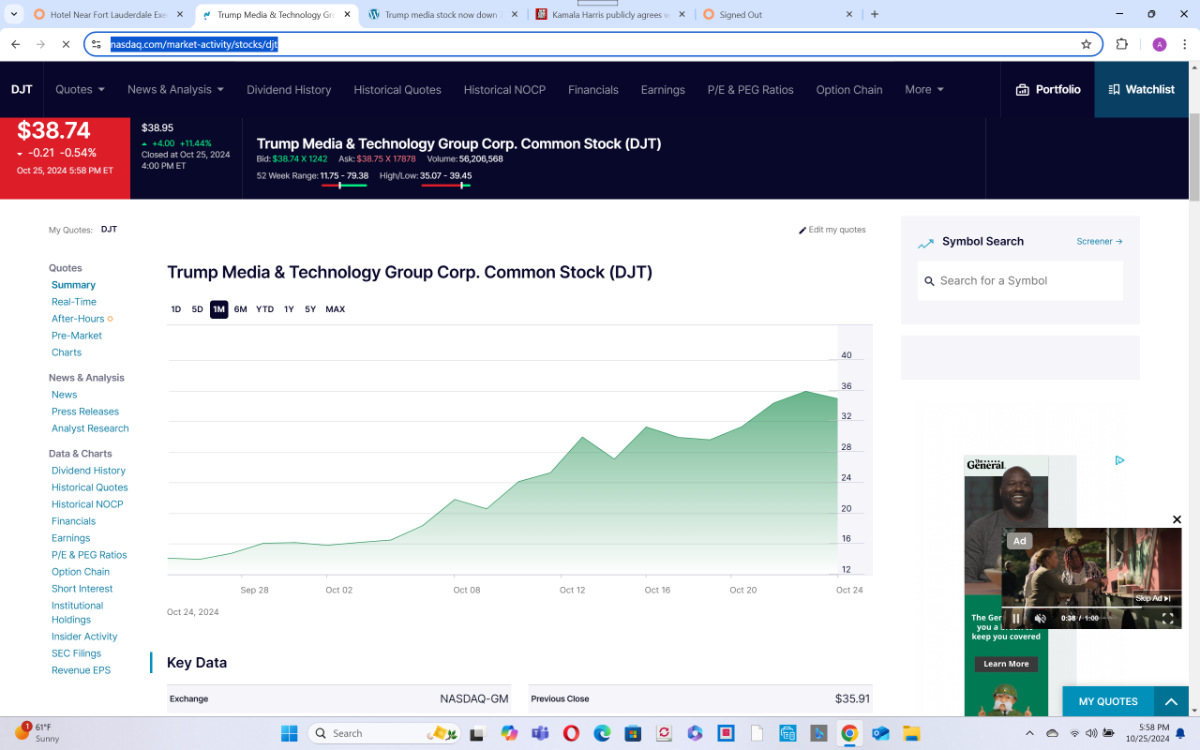Viewport: 1200px width, 750px height.
Task: Open Option Chain in the top navigation
Action: click(x=849, y=90)
